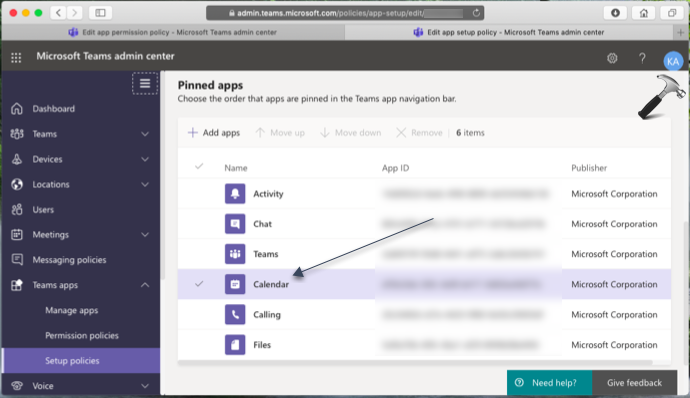Click the Safari home icon
The image size is (690, 398).
tap(643, 13)
